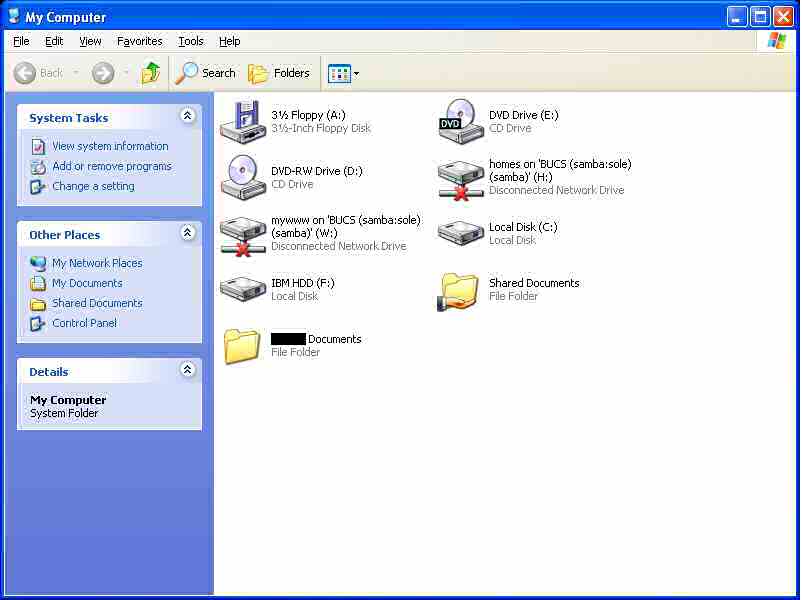Select the DVD-RW Drive (D:) icon
This screenshot has height=600, width=802.
(x=243, y=177)
